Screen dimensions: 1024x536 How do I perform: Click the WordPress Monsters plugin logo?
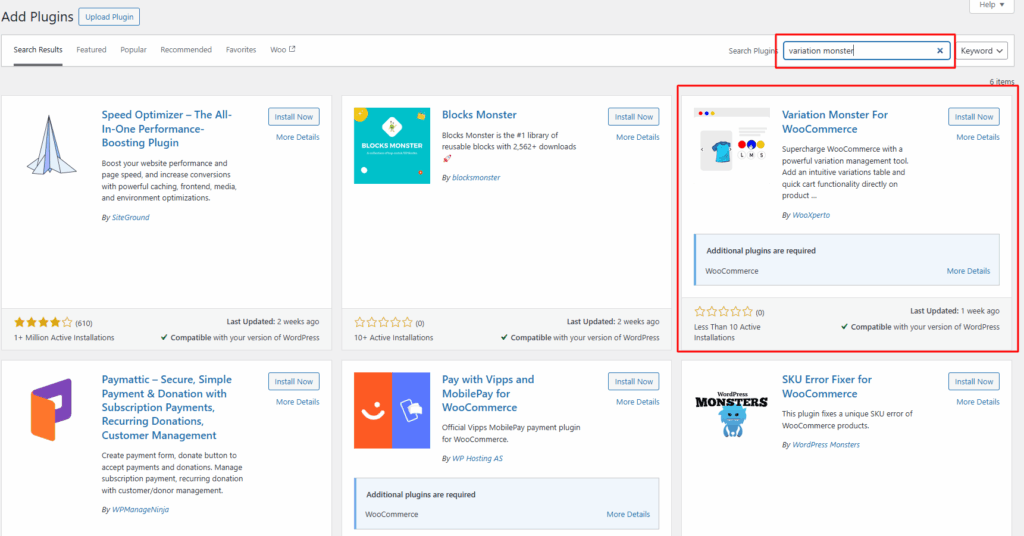(731, 414)
